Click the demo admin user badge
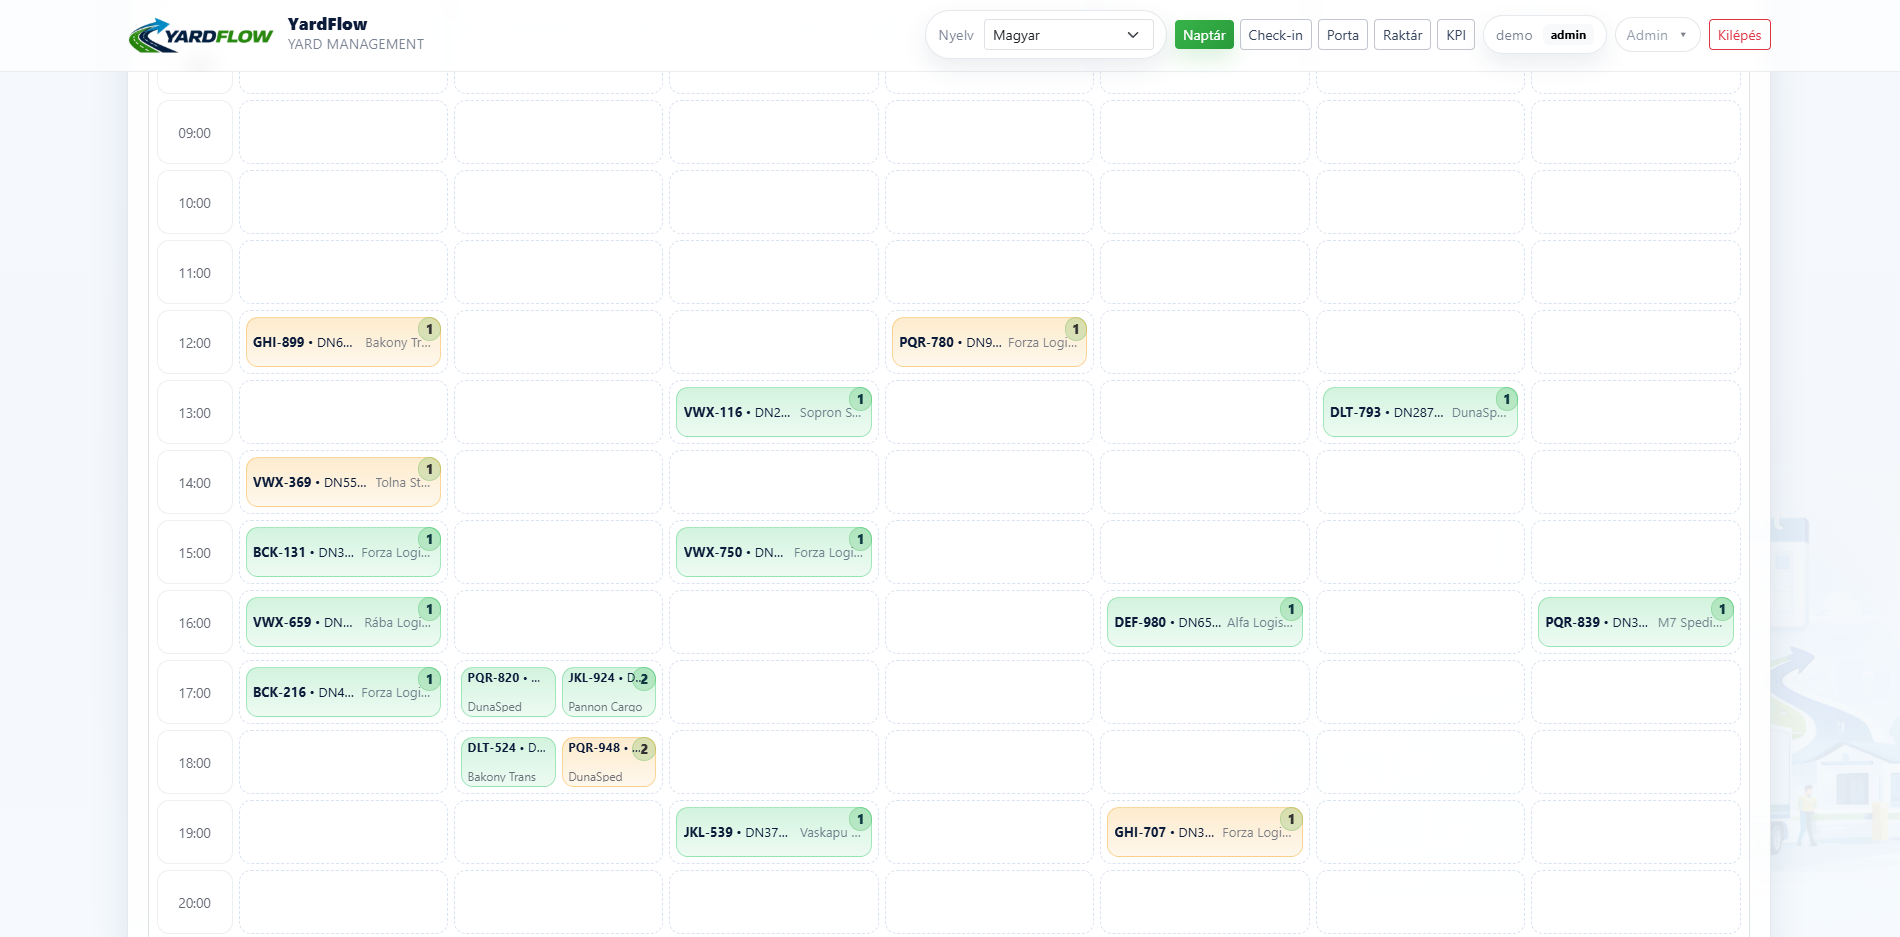Screen dimensions: 1900x937 point(1543,35)
